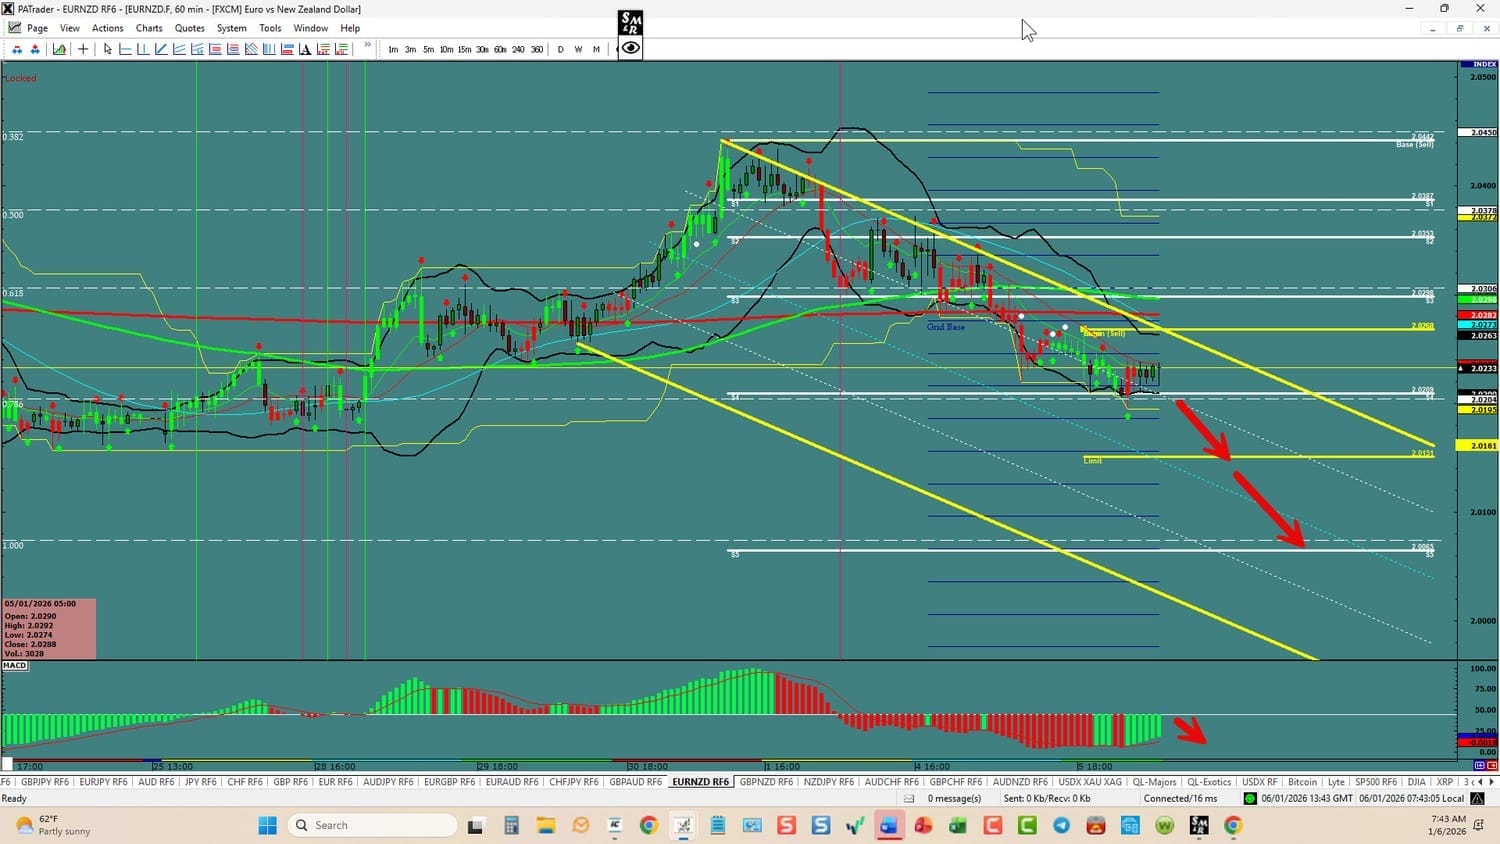Open the Actions menu
Viewport: 1500px width, 844px height.
coord(107,28)
